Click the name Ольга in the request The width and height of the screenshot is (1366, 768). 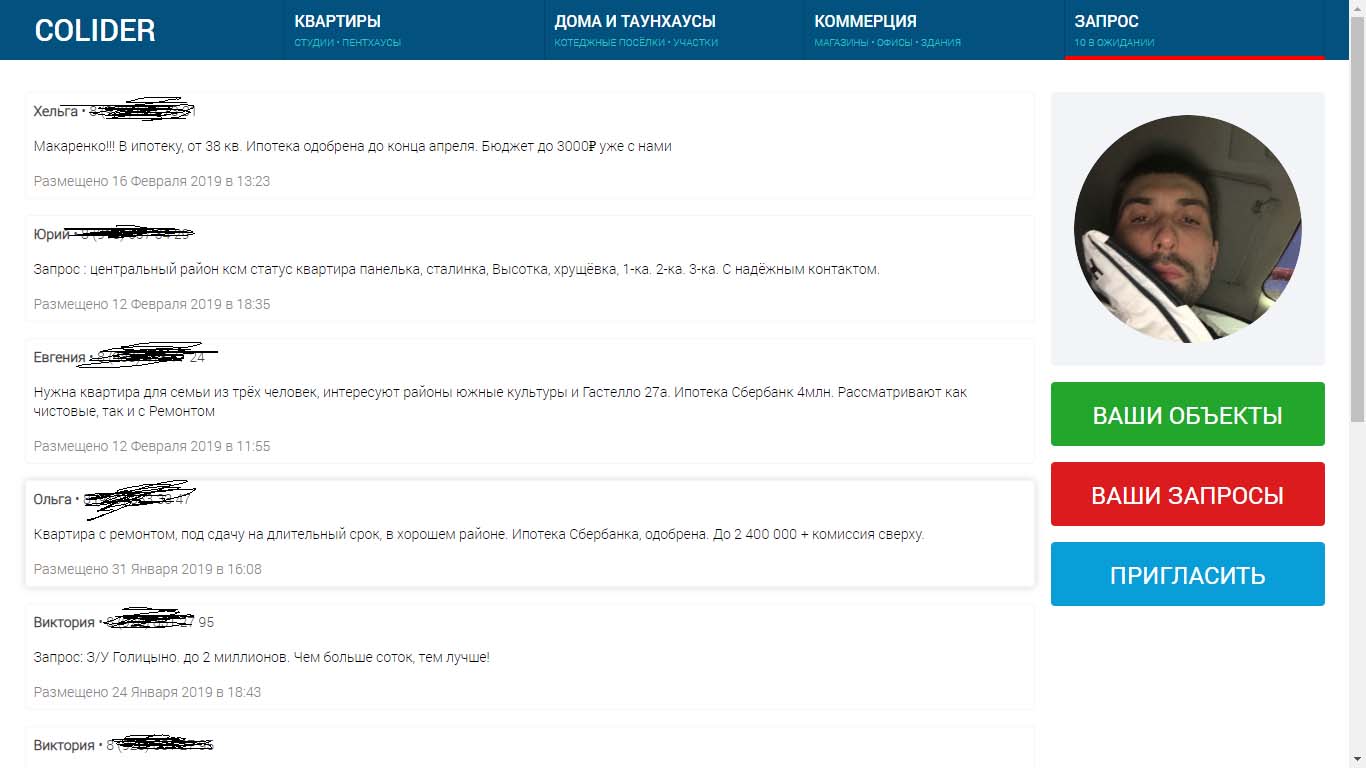[52, 499]
